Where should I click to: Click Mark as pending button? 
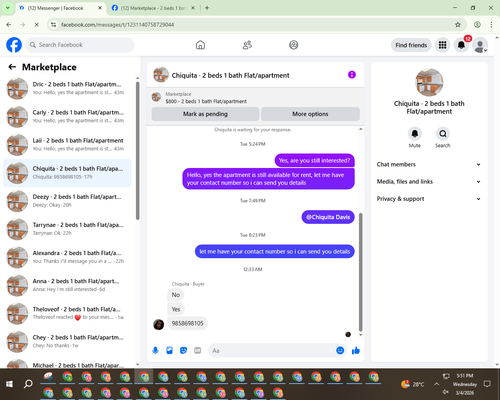(205, 114)
